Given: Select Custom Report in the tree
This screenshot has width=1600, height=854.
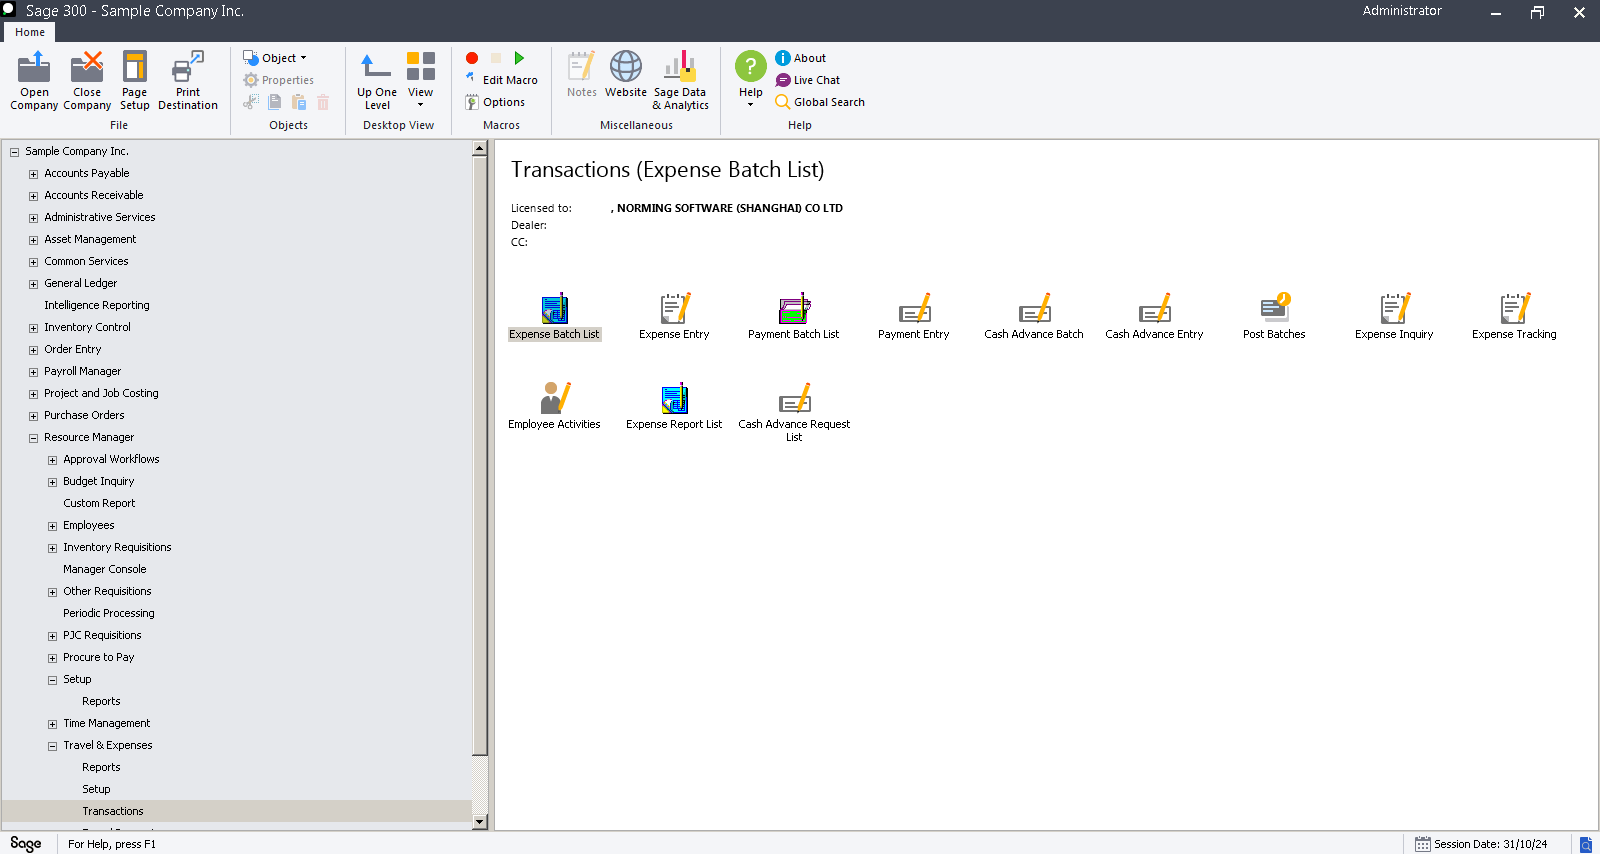Looking at the screenshot, I should point(99,503).
